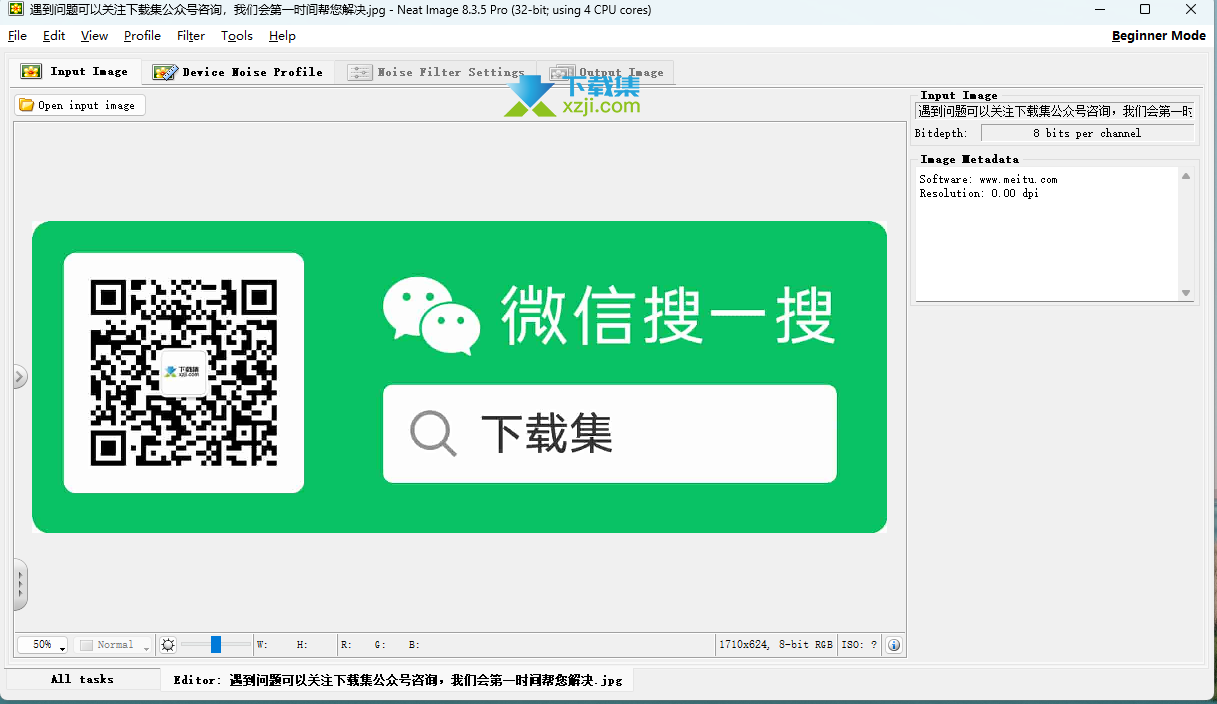
Task: Close the Neat Image window
Action: tap(1191, 10)
